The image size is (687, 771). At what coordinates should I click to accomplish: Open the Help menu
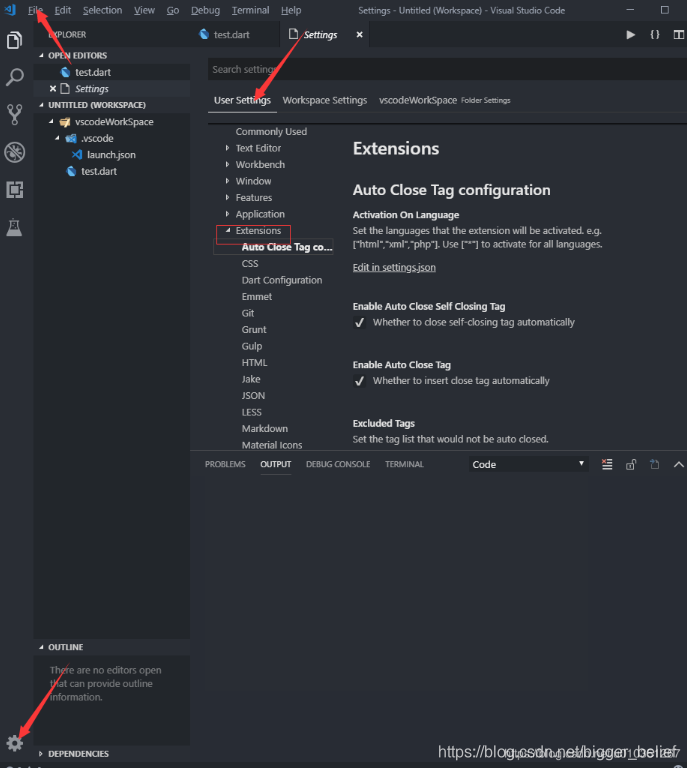pos(291,10)
